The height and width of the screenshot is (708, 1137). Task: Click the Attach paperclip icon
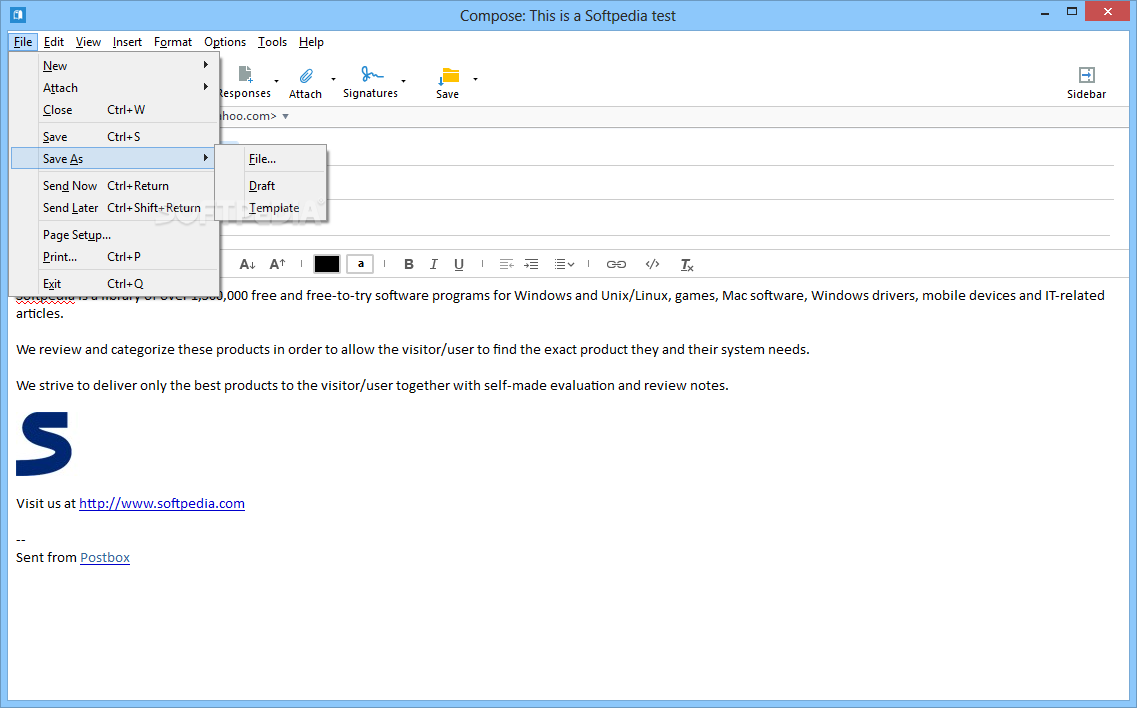coord(306,76)
